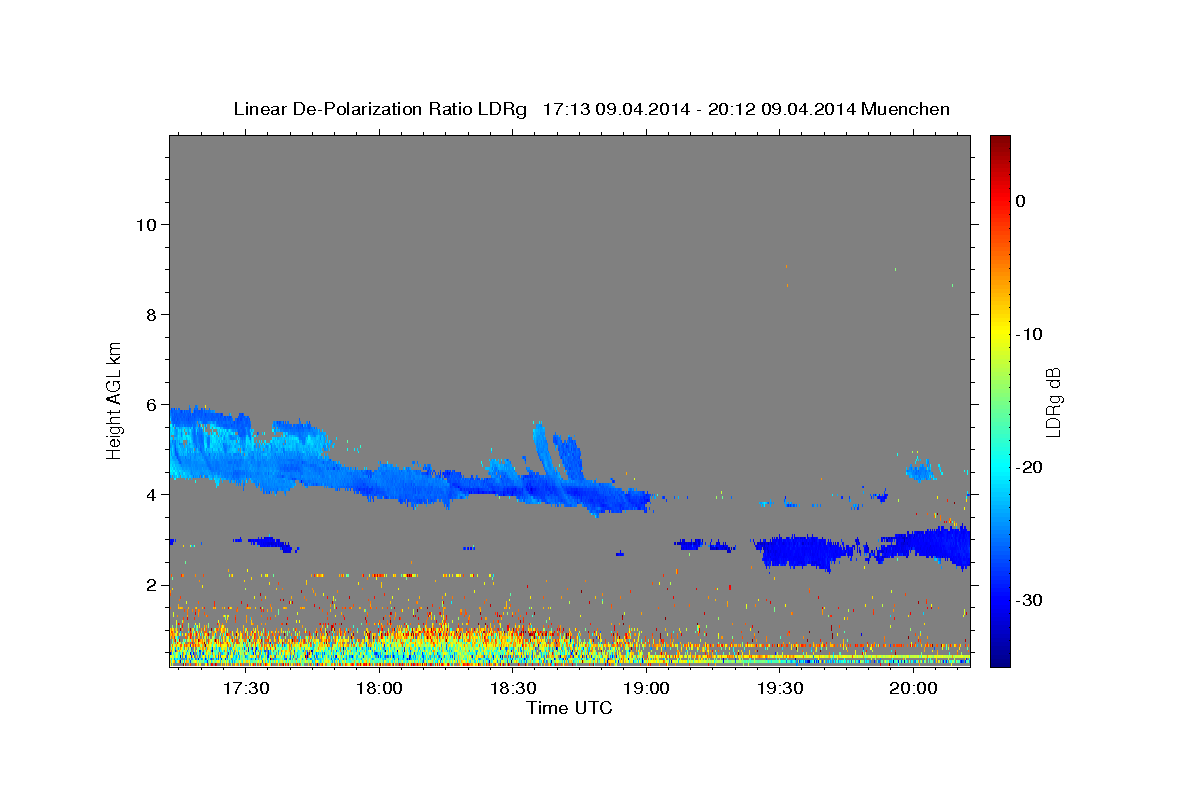Click the plot title 'Linear De-Polarization Ratio LDRg'
This screenshot has width=1200, height=800.
(x=380, y=109)
